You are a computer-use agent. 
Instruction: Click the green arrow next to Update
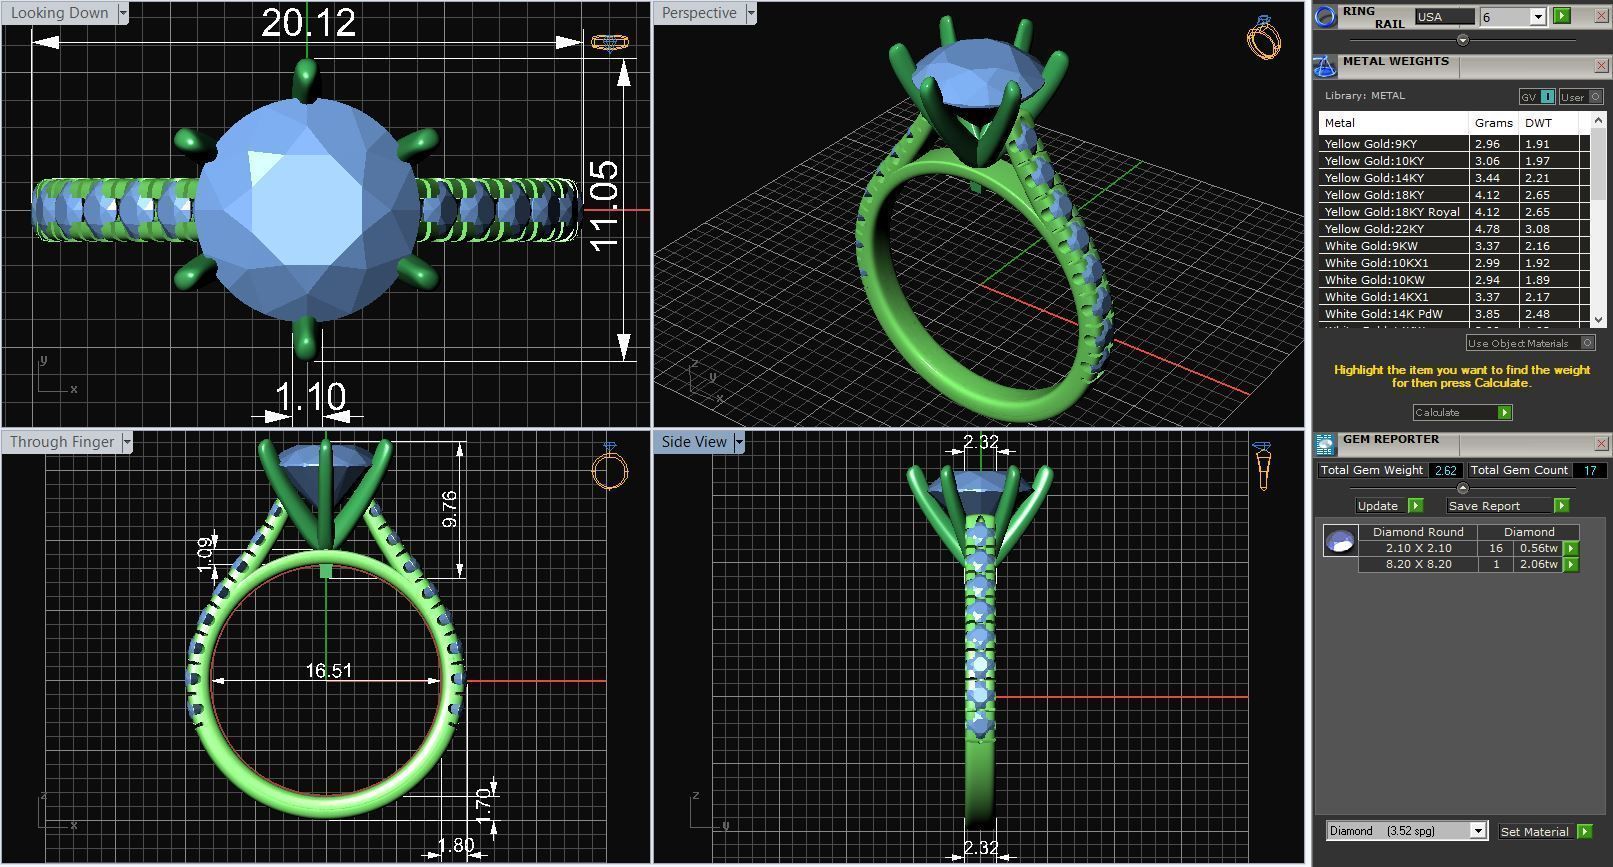pos(1415,505)
